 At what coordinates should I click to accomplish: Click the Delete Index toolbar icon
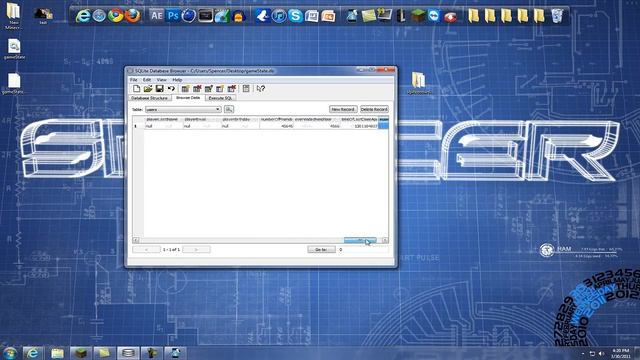click(x=232, y=89)
